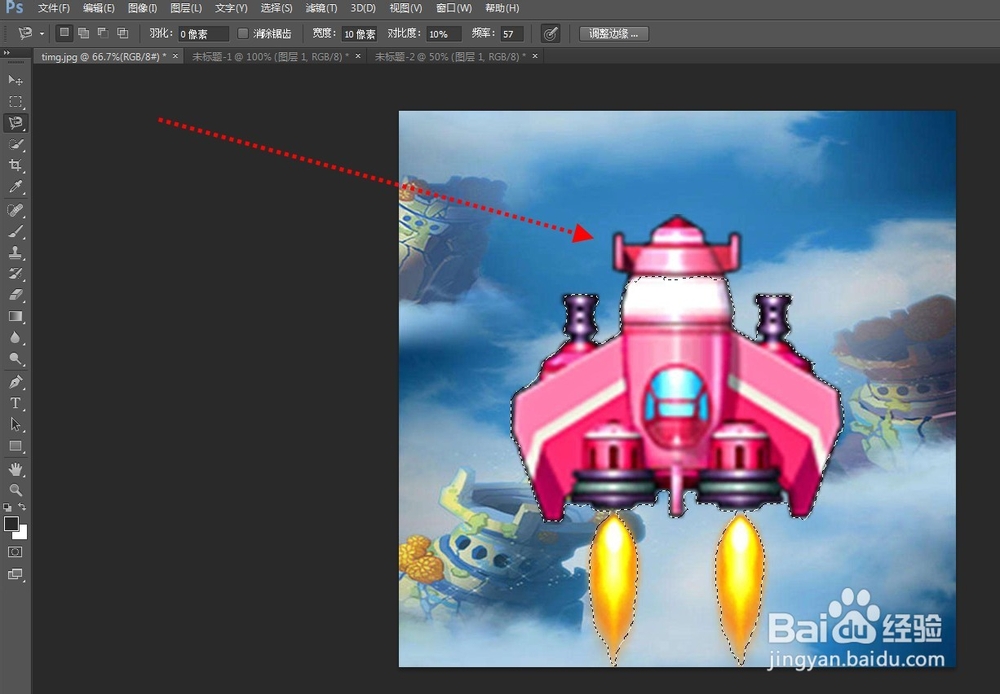Open the 编辑(E) menu
1000x694 pixels.
pyautogui.click(x=99, y=8)
